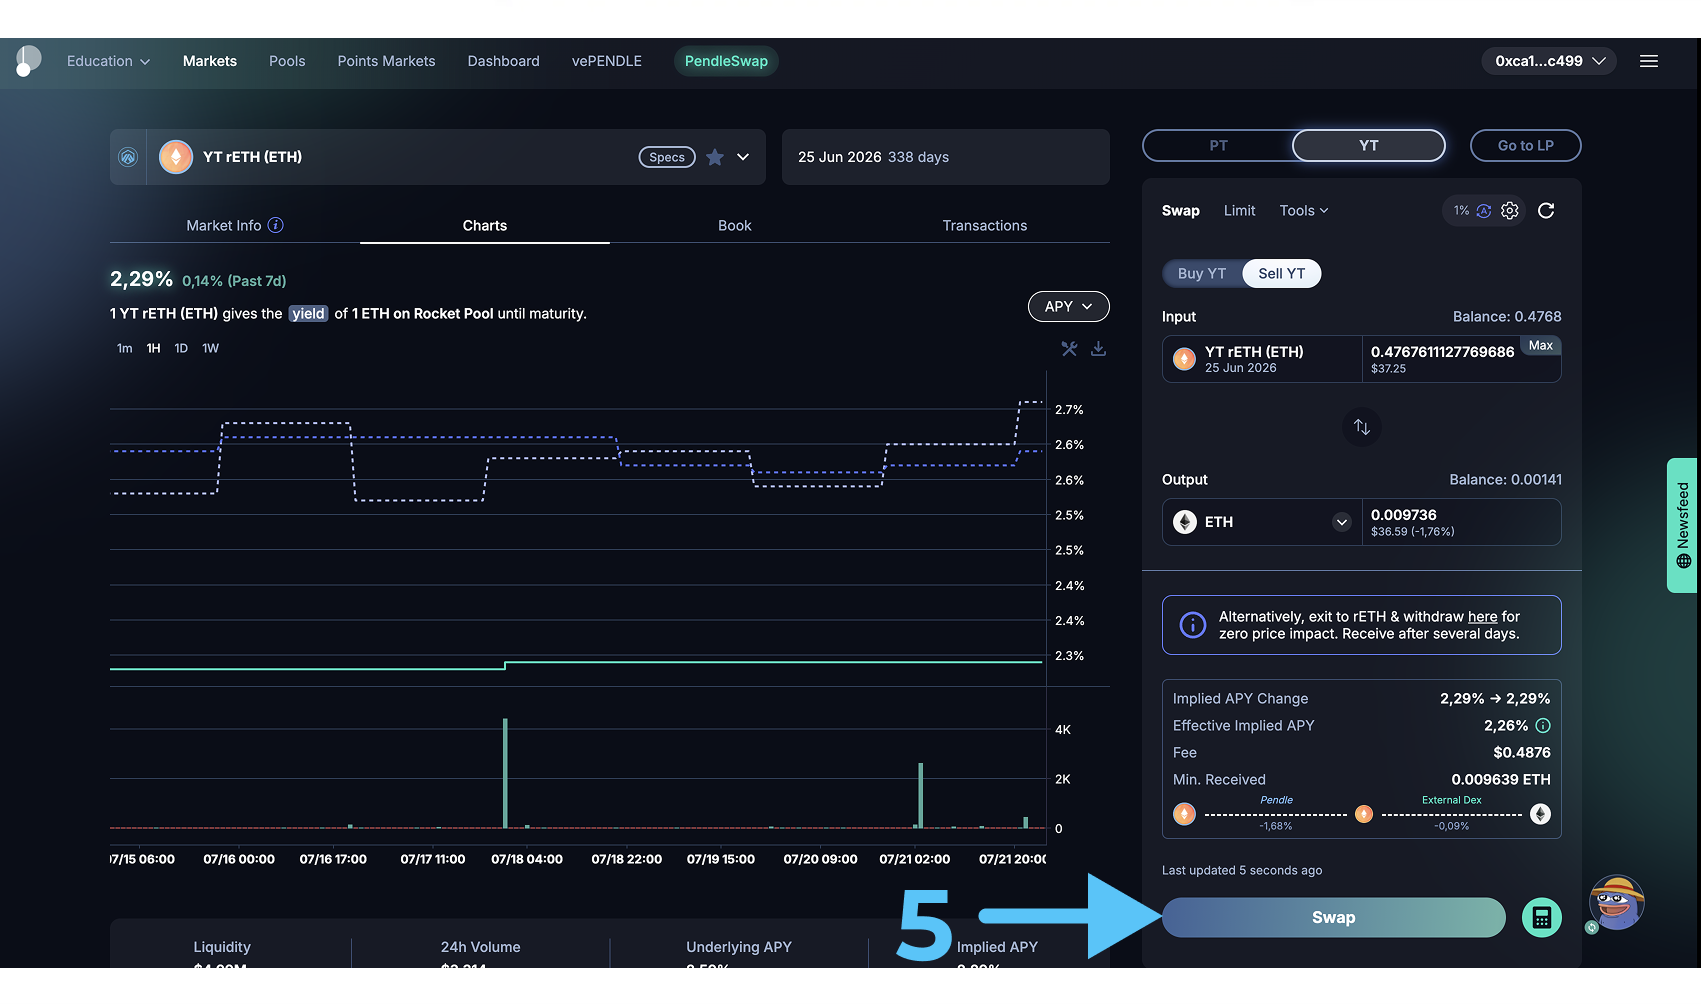Image resolution: width=1701 pixels, height=1004 pixels.
Task: Expand the APY chart type dropdown
Action: click(1068, 307)
